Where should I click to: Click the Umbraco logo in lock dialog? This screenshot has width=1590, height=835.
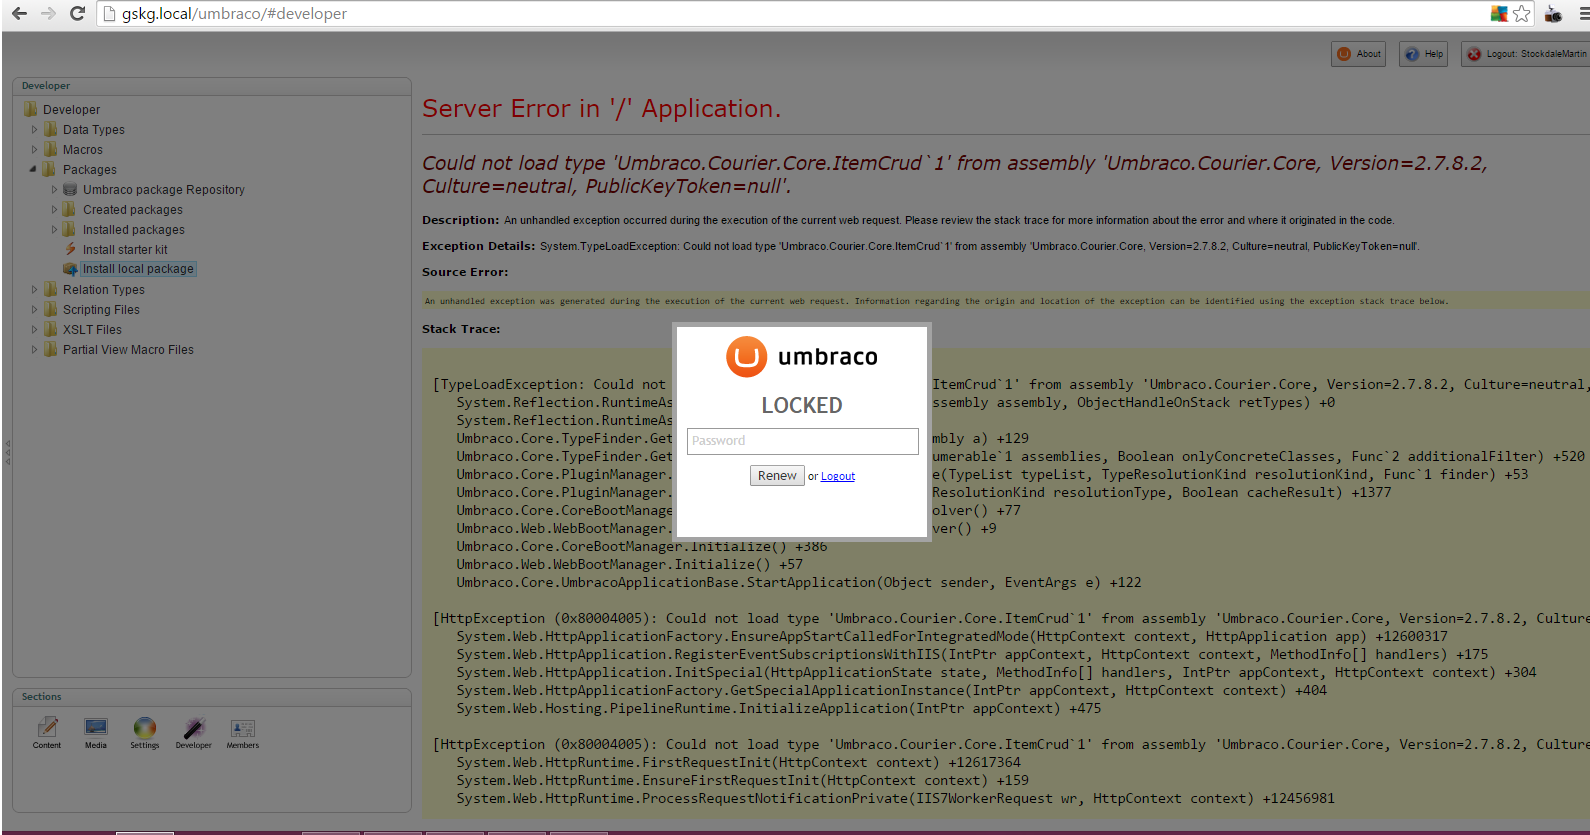pos(802,357)
